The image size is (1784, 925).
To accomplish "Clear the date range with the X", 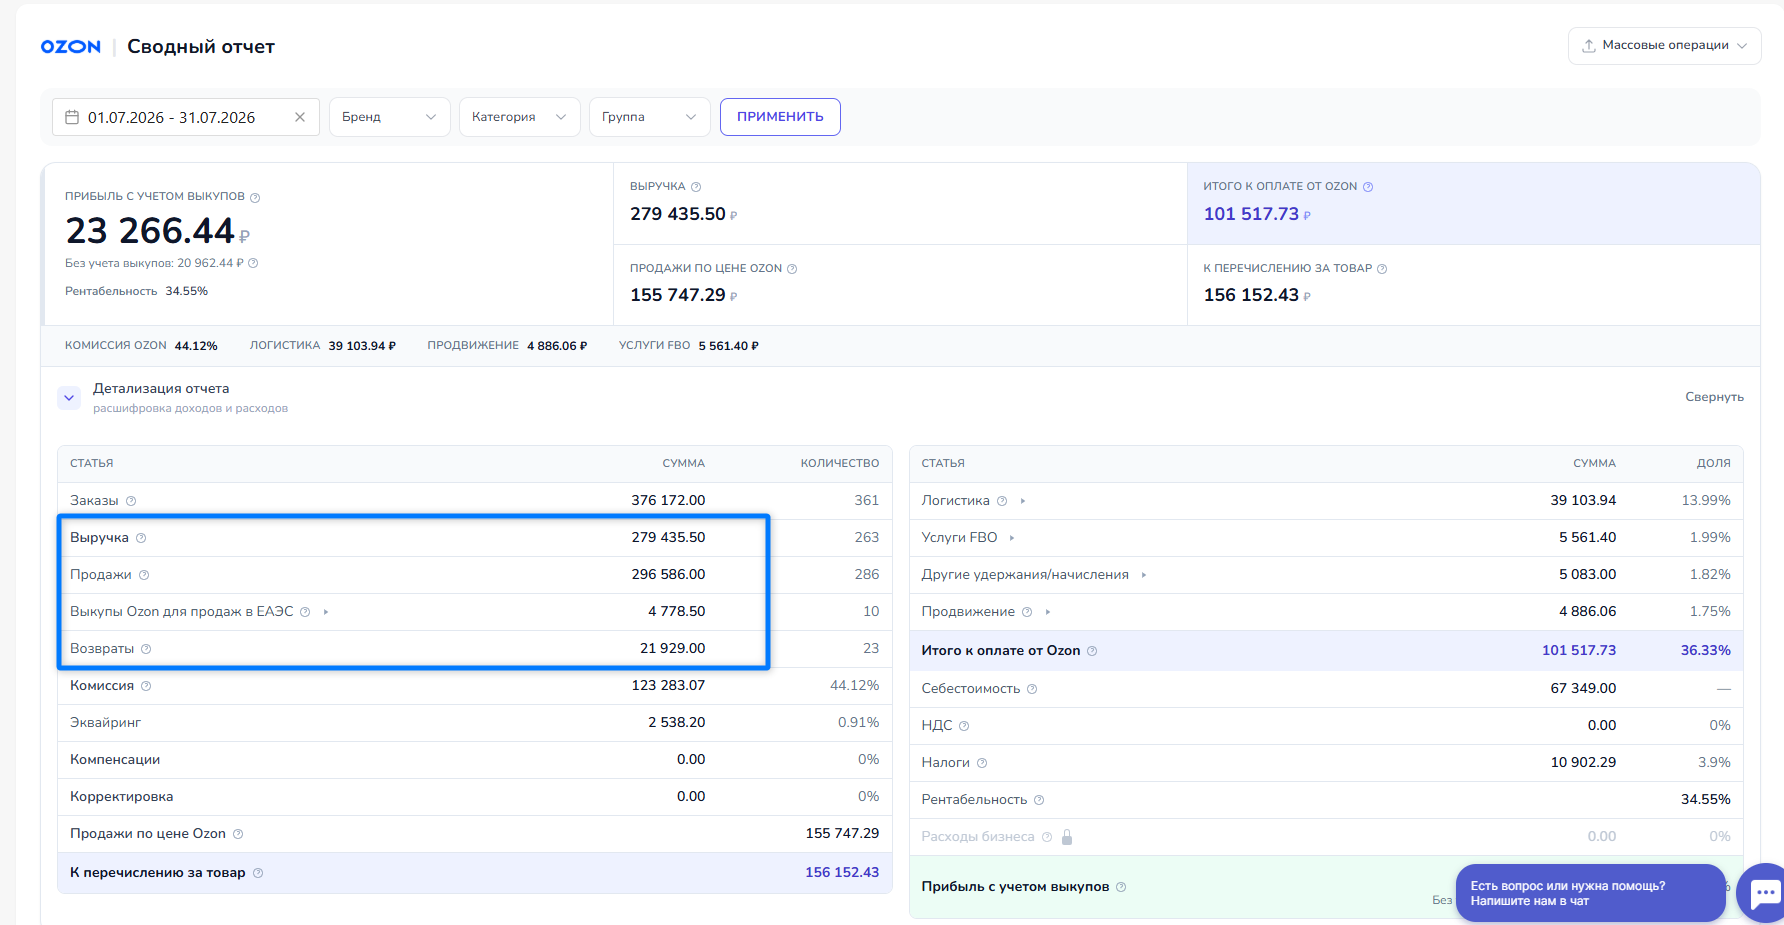I will click(300, 117).
